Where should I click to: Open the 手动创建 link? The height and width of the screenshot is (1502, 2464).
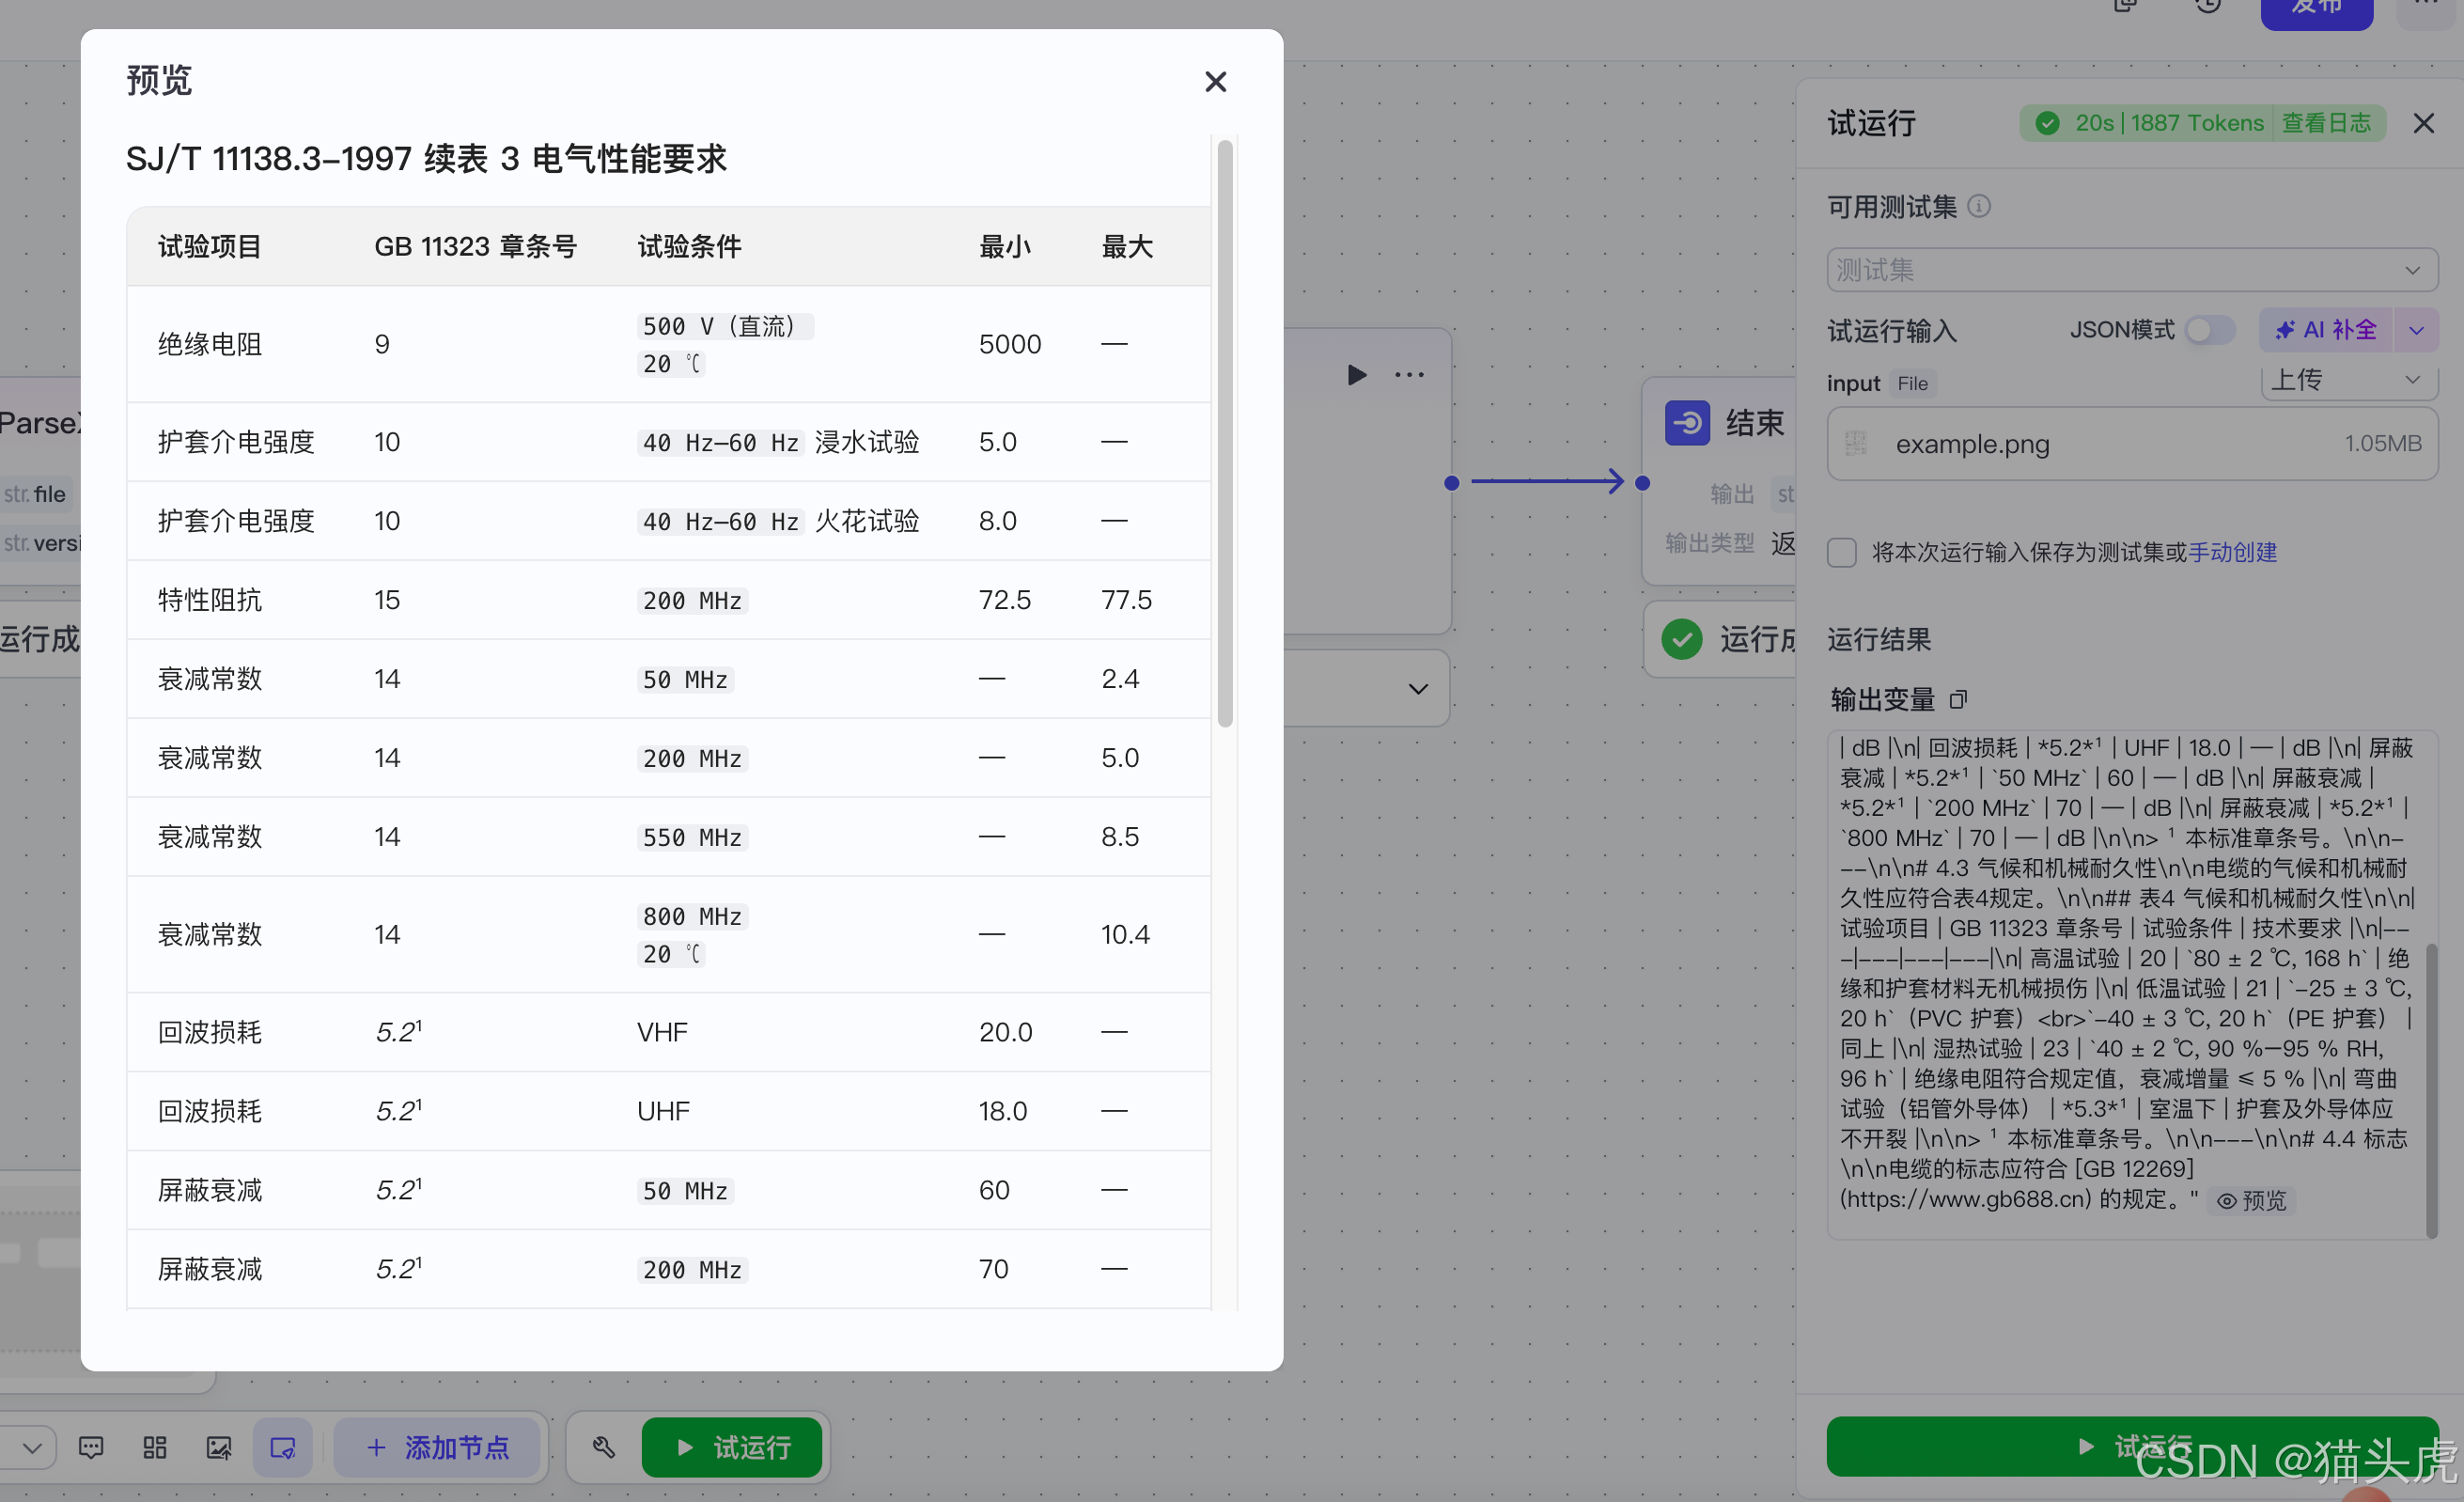pos(2233,552)
